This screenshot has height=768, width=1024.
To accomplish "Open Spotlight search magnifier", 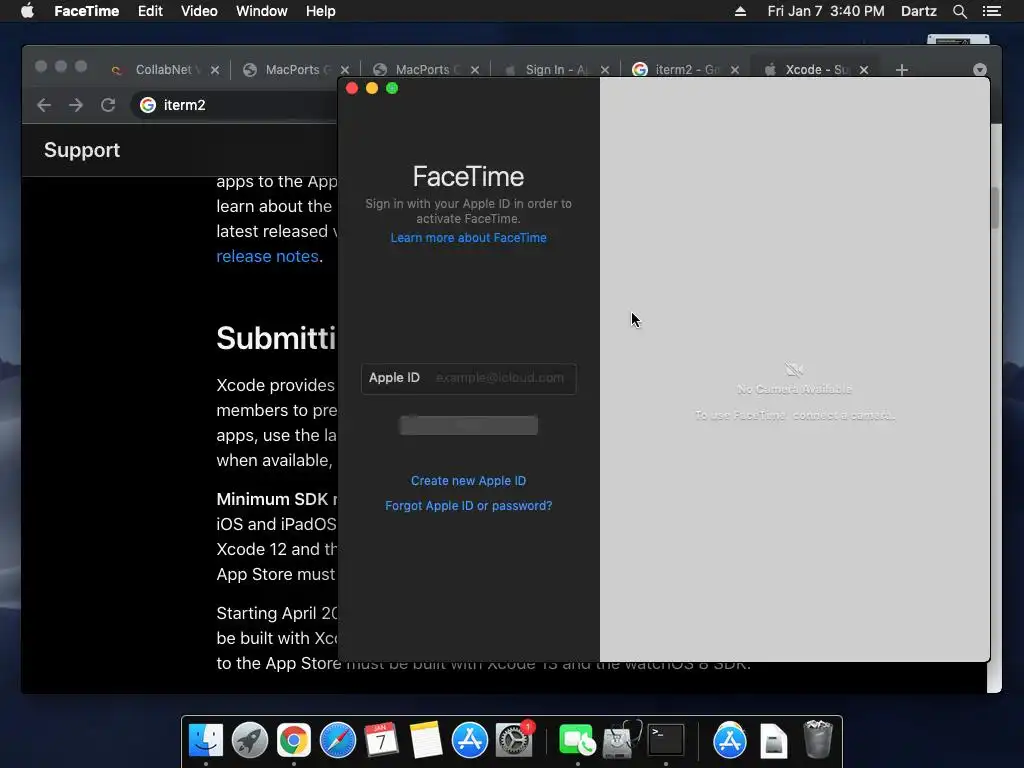I will pyautogui.click(x=959, y=11).
